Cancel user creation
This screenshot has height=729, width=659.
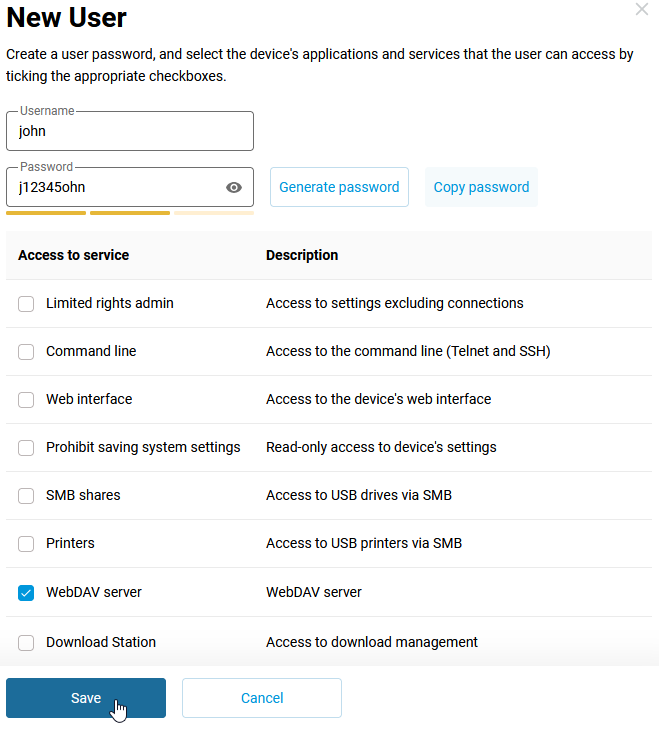(262, 698)
